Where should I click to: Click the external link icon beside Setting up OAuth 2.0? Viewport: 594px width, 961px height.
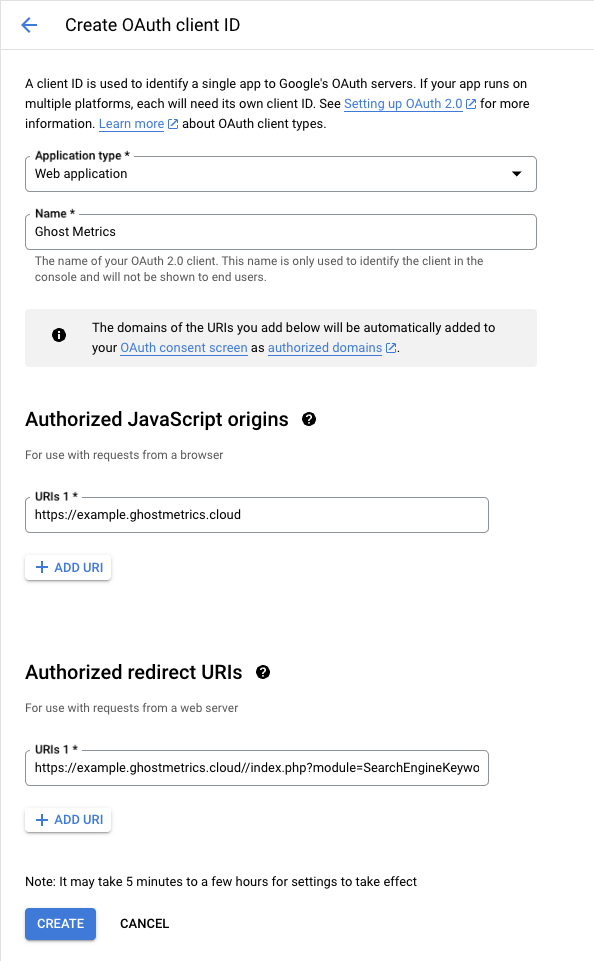click(x=470, y=103)
